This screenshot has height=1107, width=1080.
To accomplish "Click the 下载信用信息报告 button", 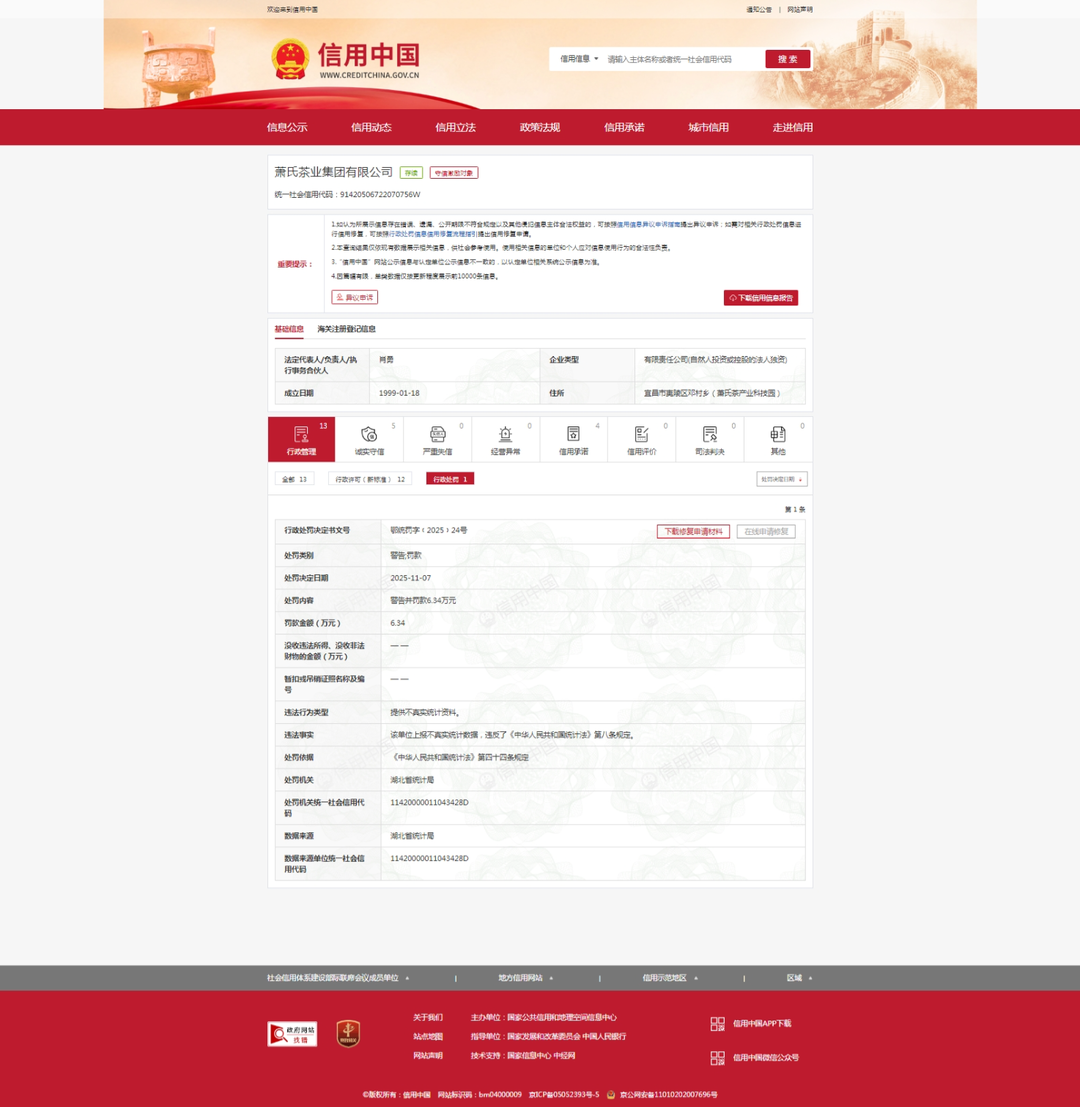I will tap(760, 298).
